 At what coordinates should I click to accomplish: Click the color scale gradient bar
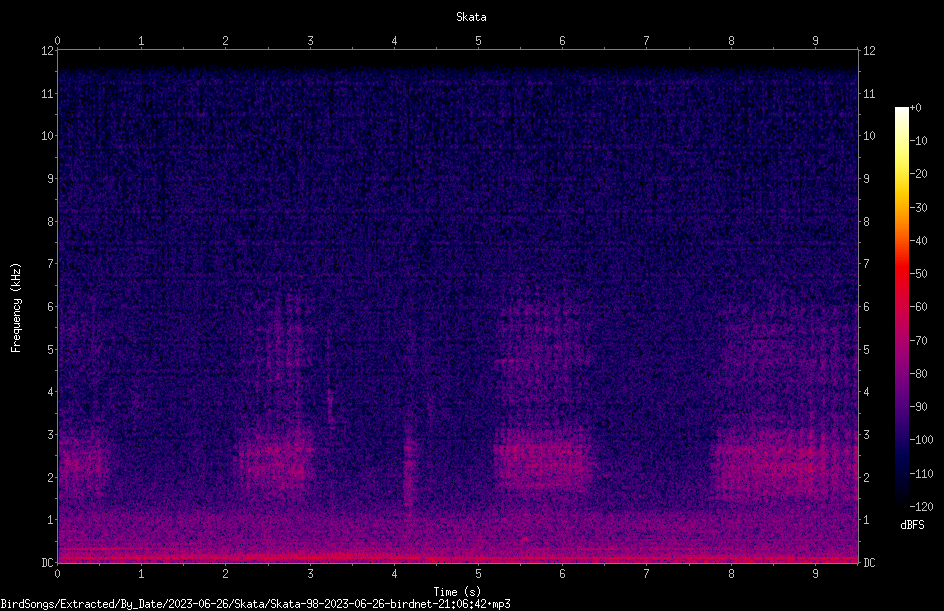[x=901, y=306]
